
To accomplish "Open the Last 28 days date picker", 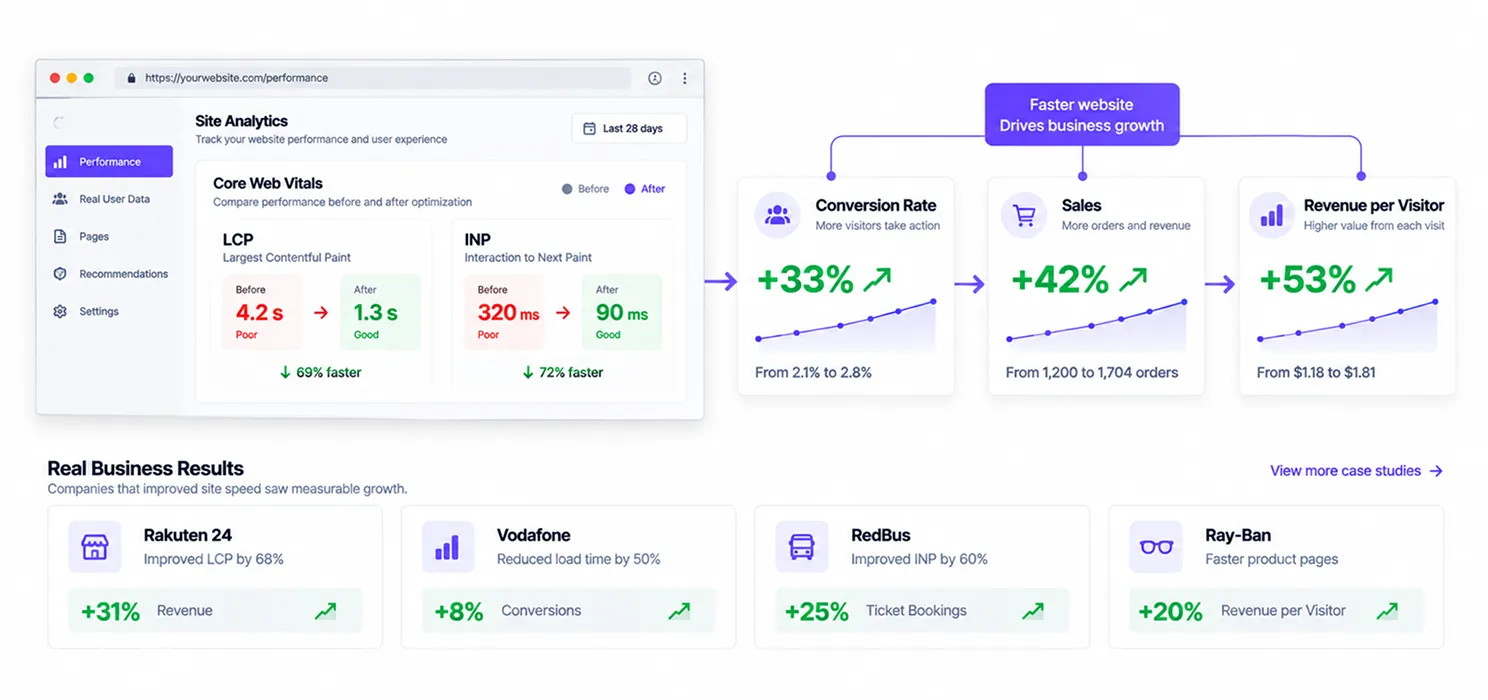I will coord(629,129).
